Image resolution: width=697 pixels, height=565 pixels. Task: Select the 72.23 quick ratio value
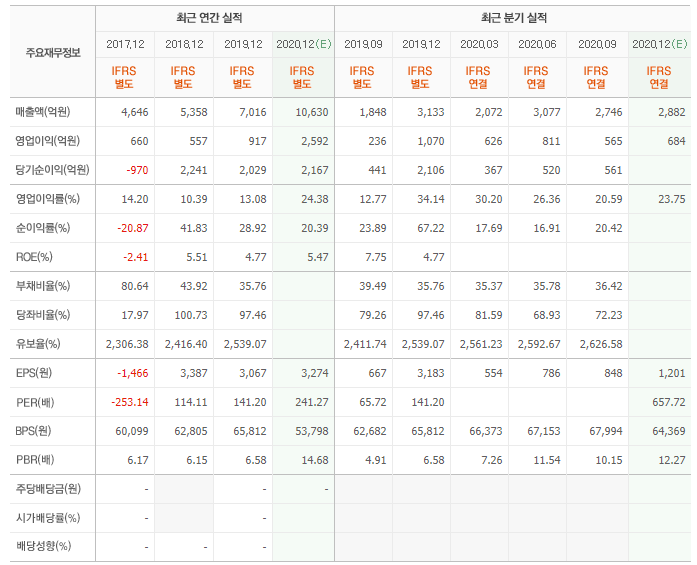(x=609, y=315)
